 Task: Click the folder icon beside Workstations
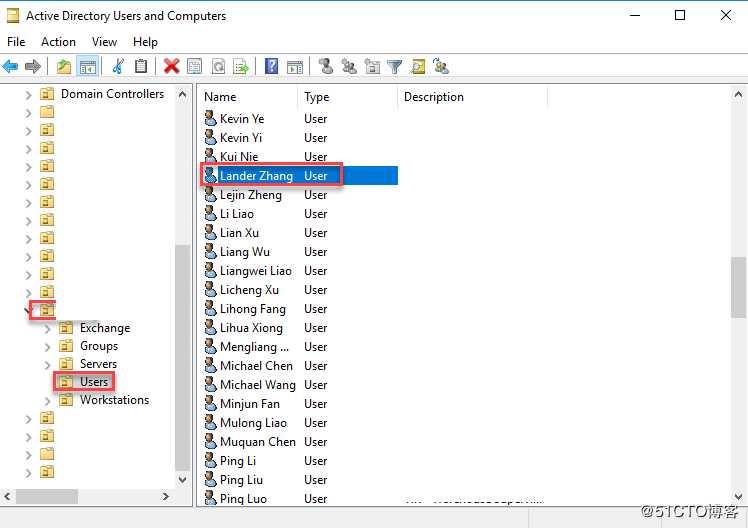click(x=66, y=400)
